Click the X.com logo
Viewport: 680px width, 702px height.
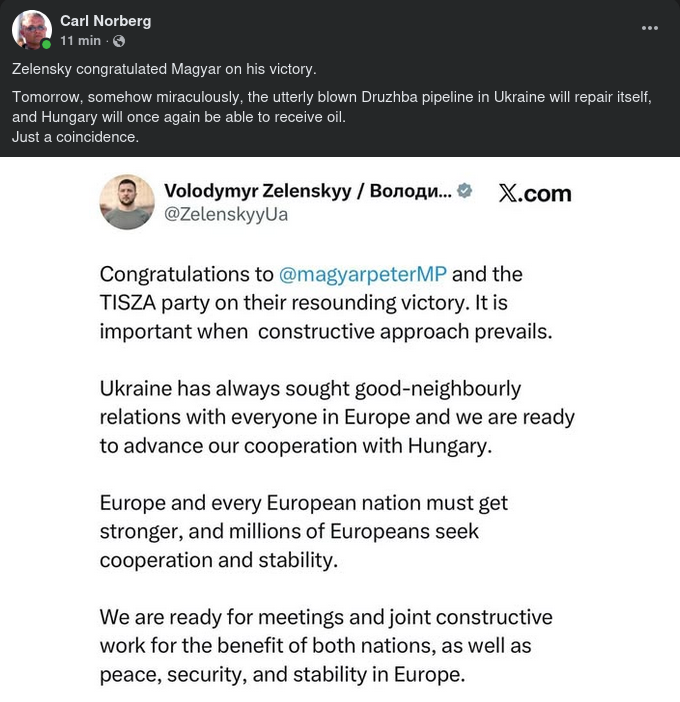(534, 194)
